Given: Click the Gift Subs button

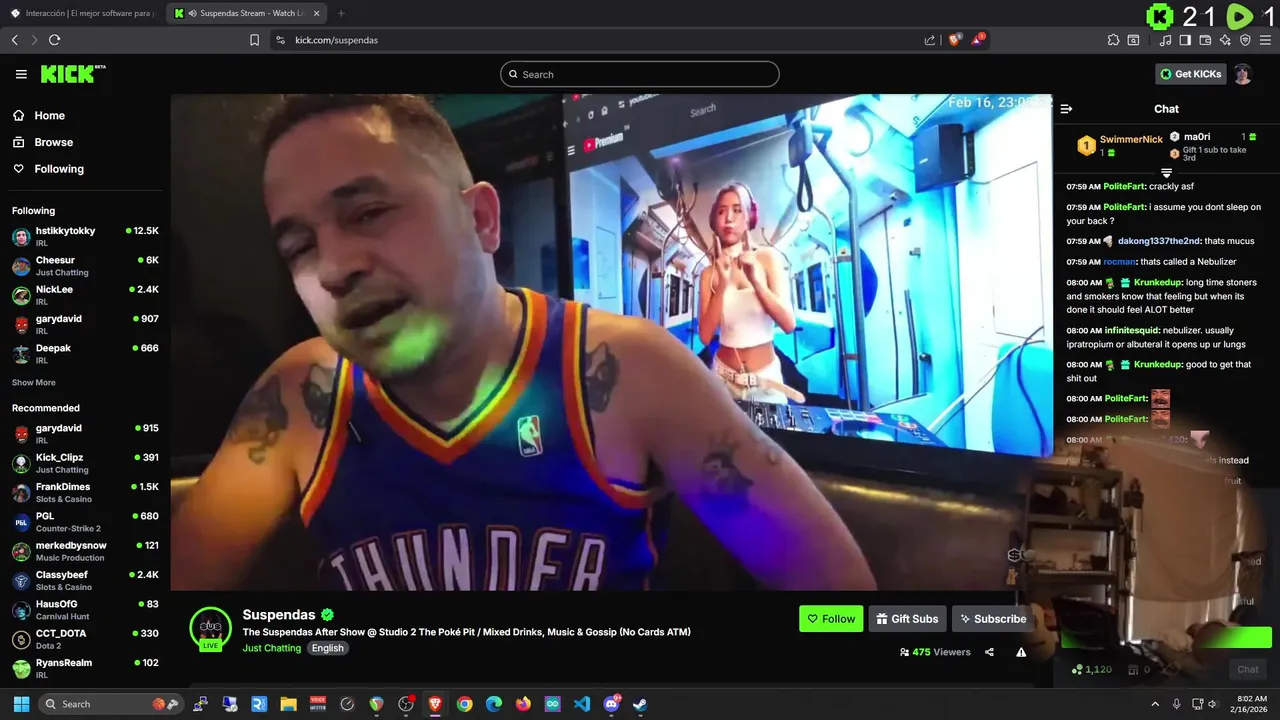Looking at the screenshot, I should pos(907,619).
